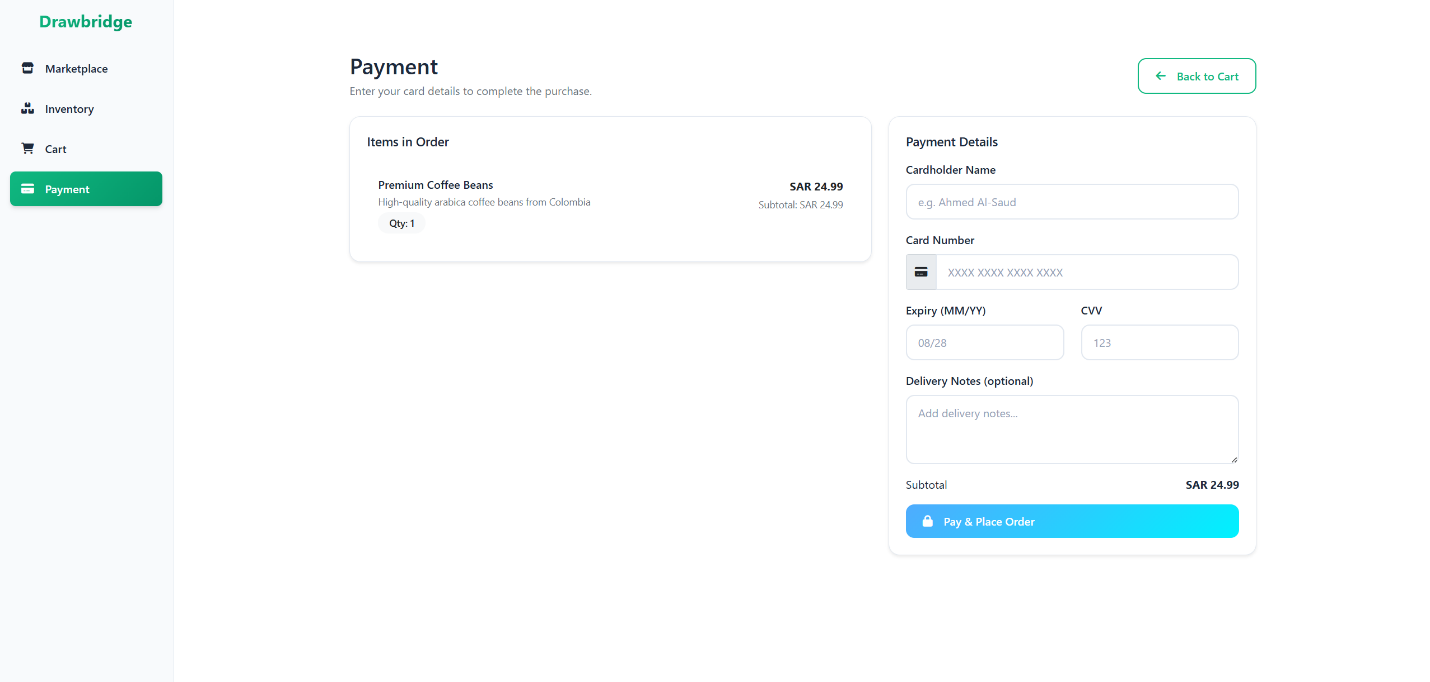
Task: Click Back to Cart button
Action: click(x=1196, y=76)
